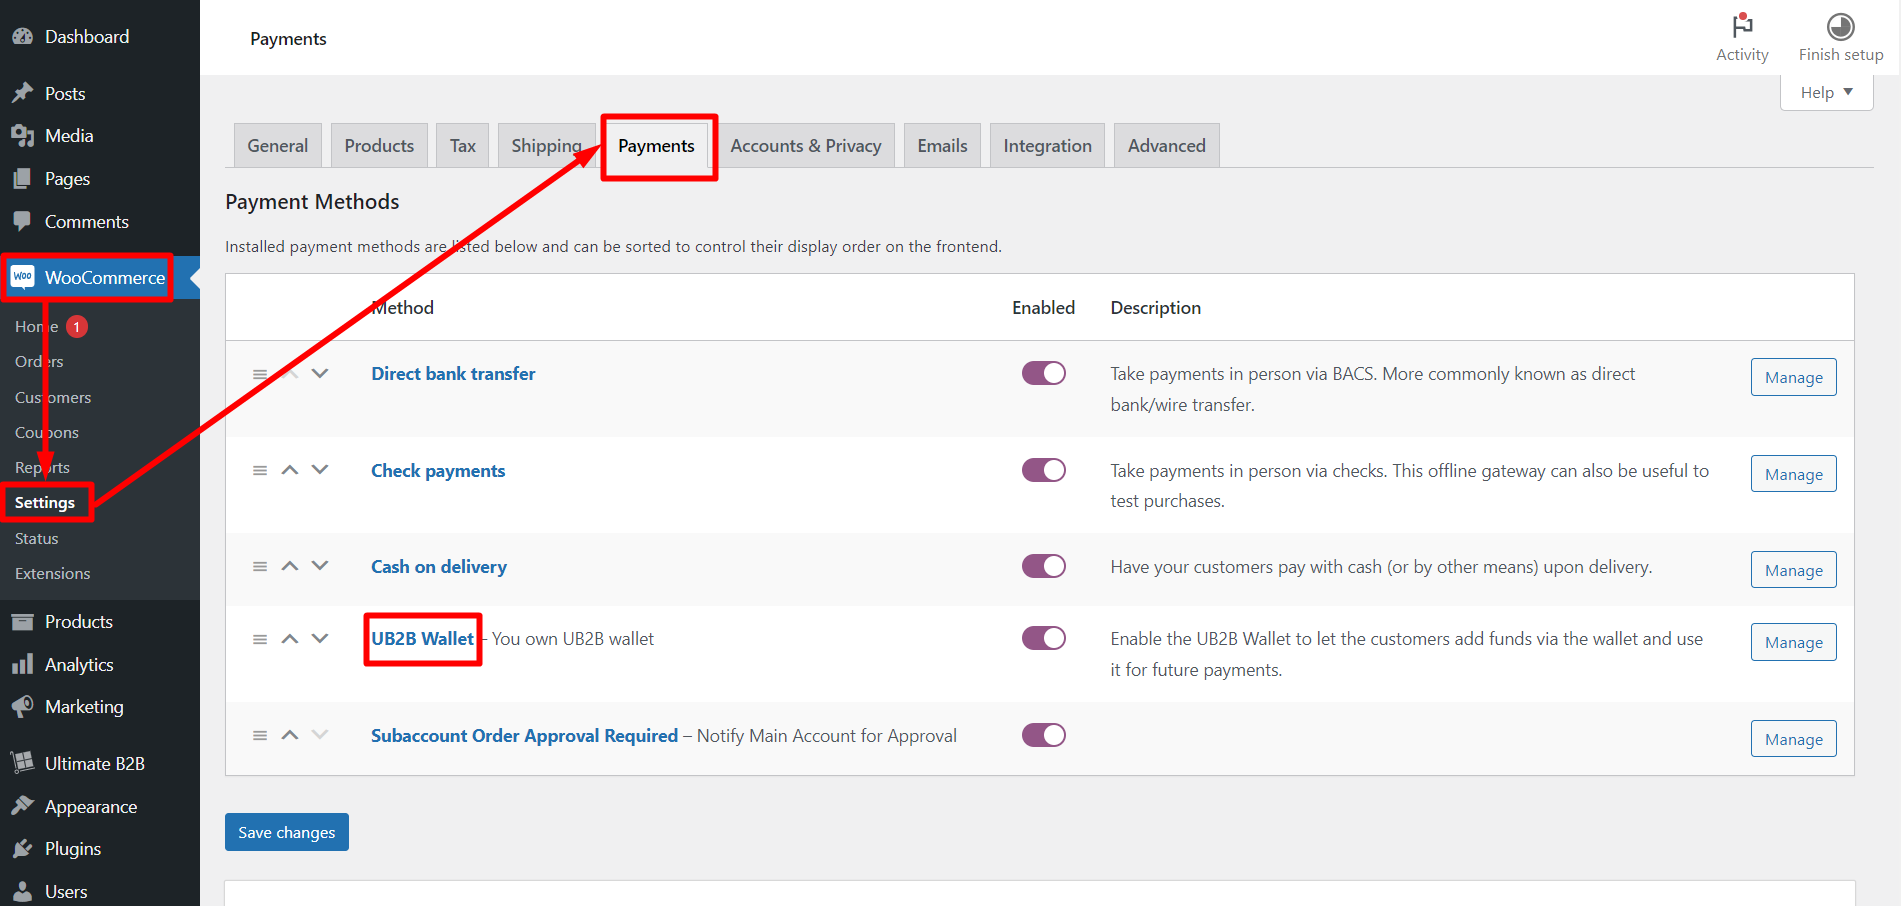This screenshot has width=1901, height=906.
Task: Grab drag handle for Check payments row
Action: tap(260, 470)
